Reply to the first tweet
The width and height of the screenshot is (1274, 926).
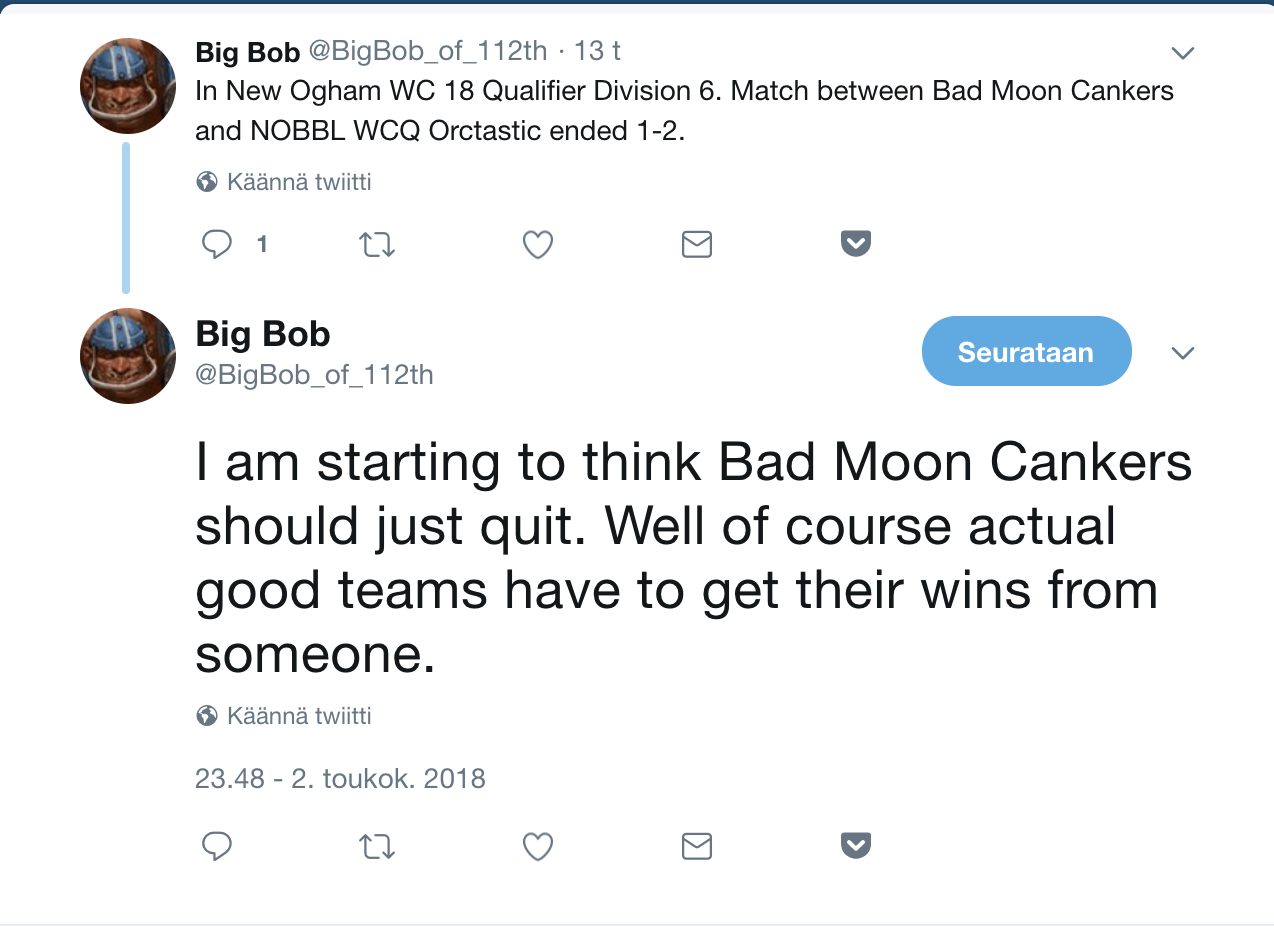(x=216, y=244)
